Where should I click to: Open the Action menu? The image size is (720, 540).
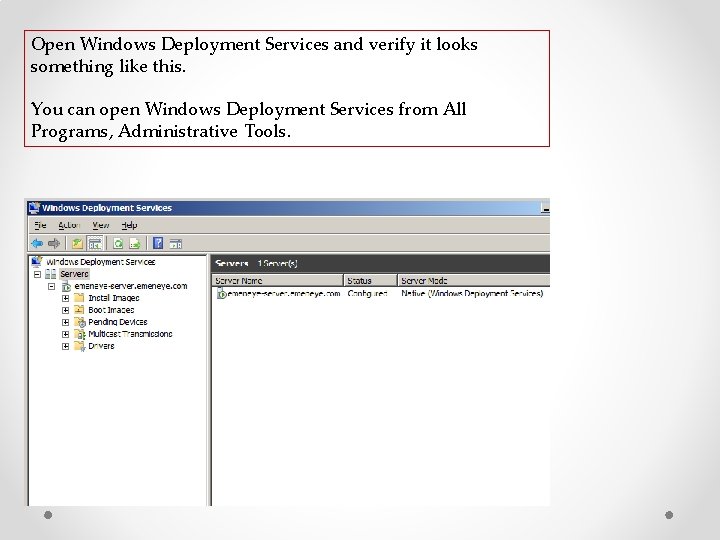coord(69,225)
